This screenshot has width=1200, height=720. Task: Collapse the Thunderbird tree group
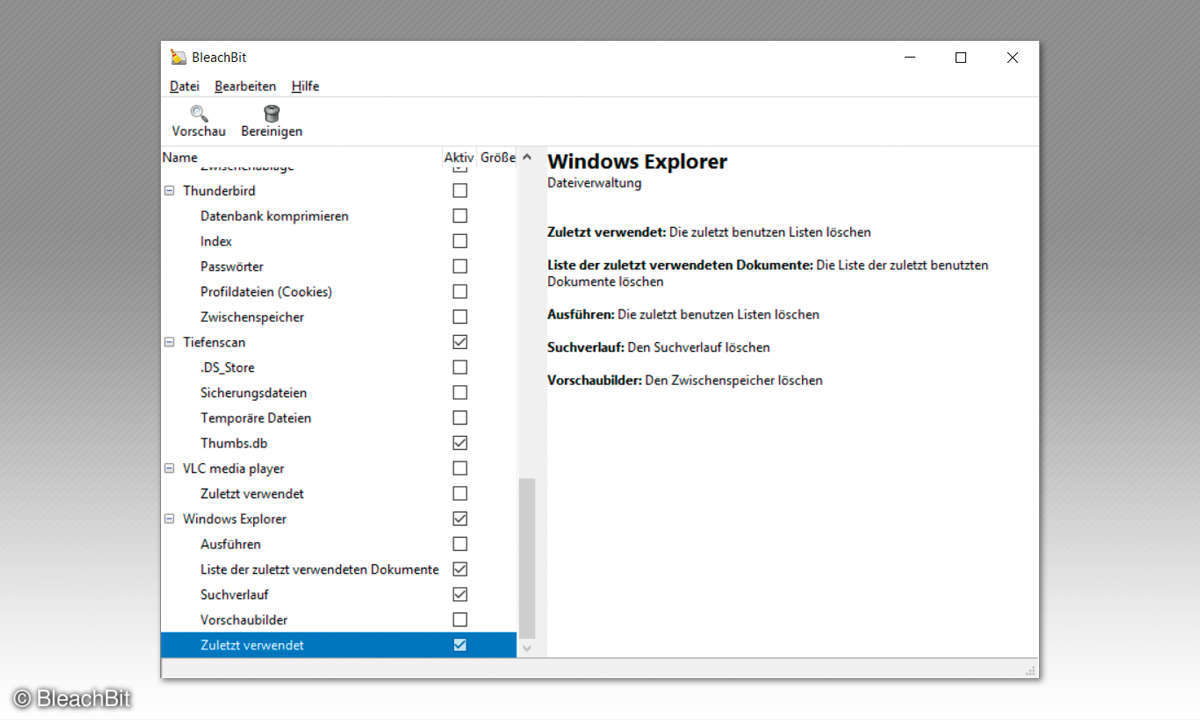click(169, 190)
